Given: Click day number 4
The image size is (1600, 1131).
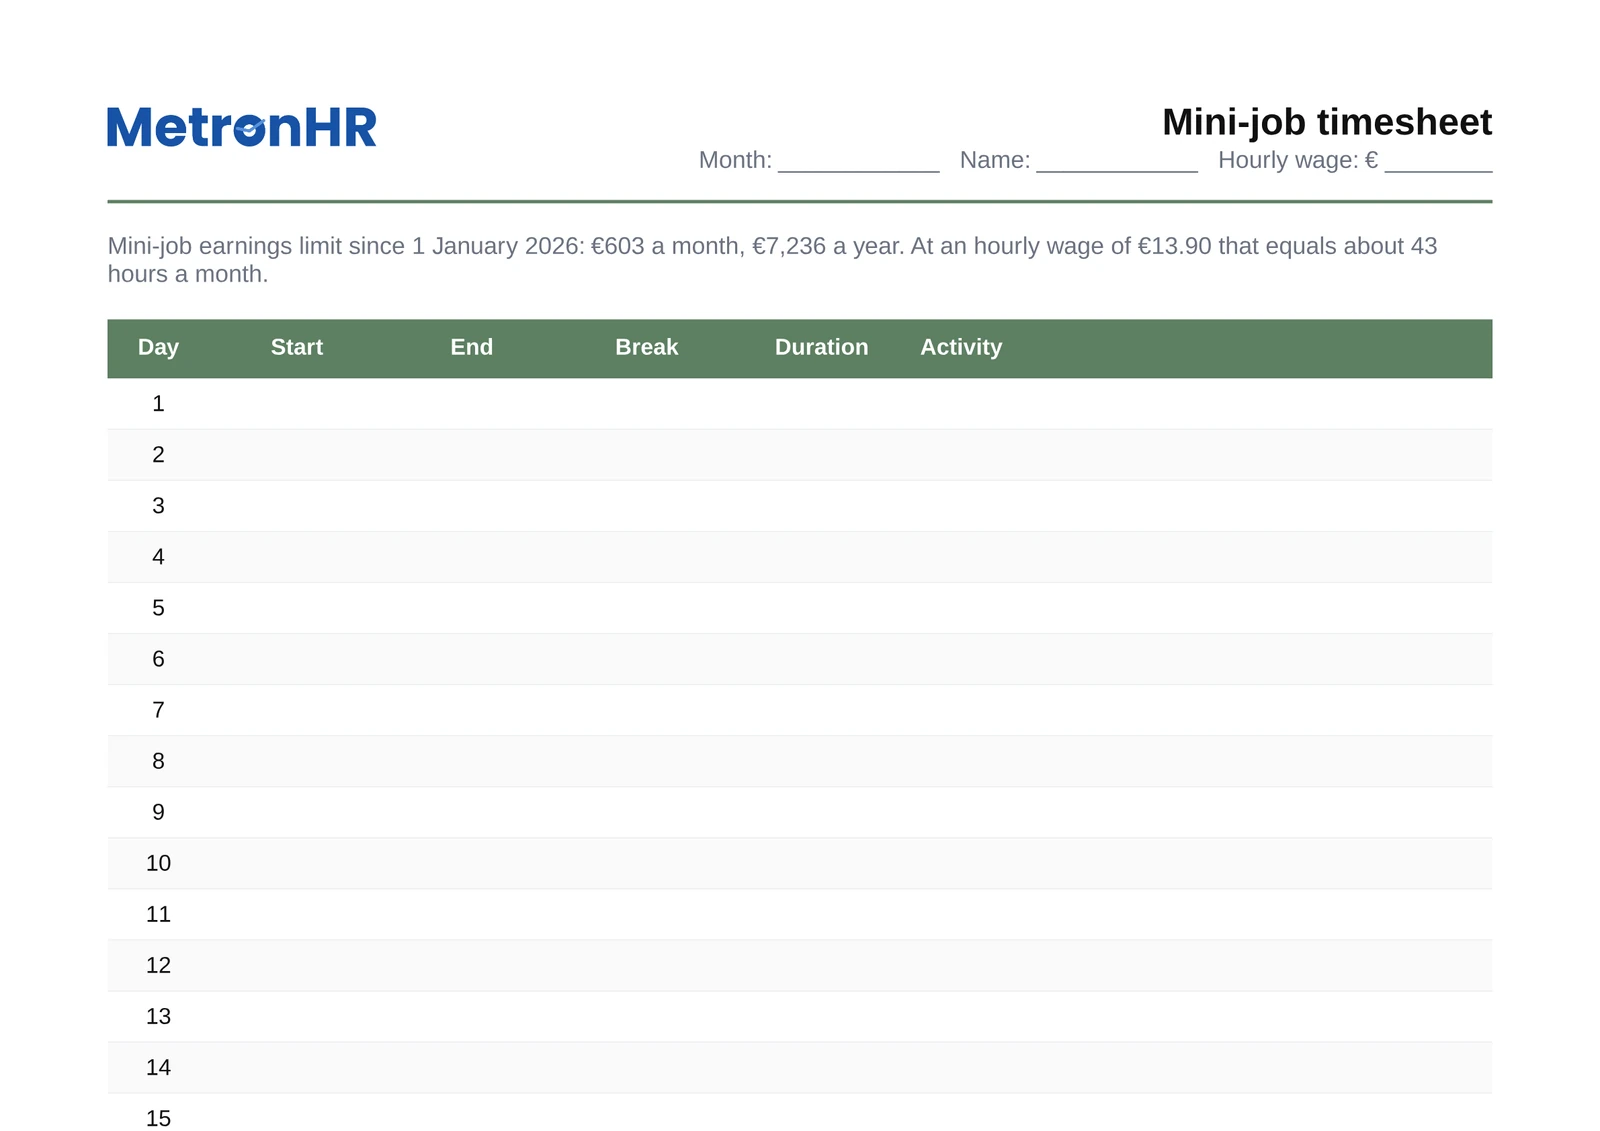Looking at the screenshot, I should click(x=158, y=557).
